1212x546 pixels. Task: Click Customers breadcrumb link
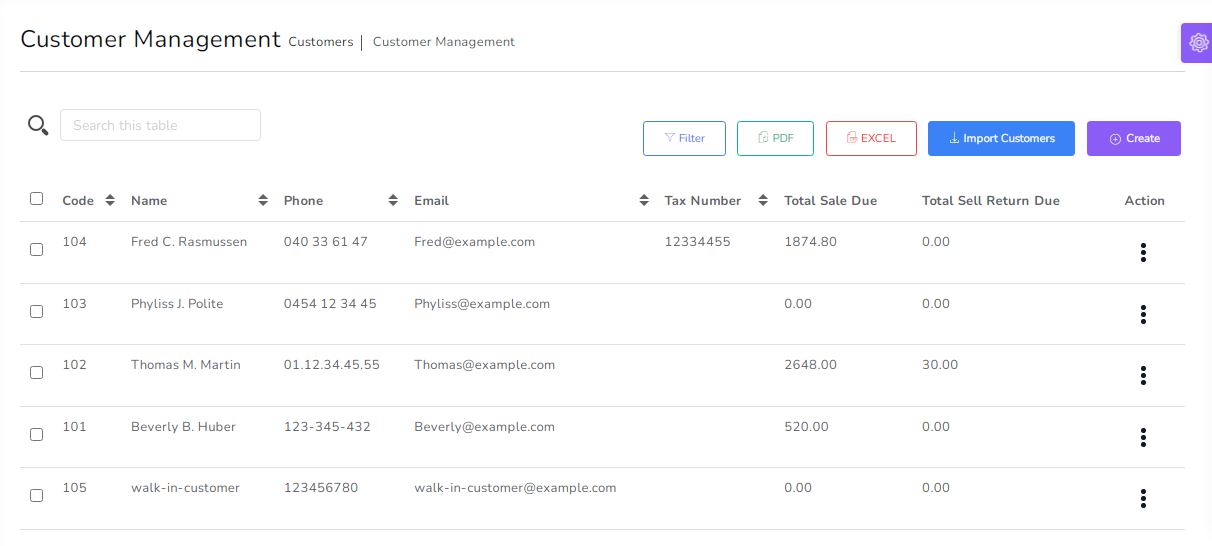click(x=320, y=42)
